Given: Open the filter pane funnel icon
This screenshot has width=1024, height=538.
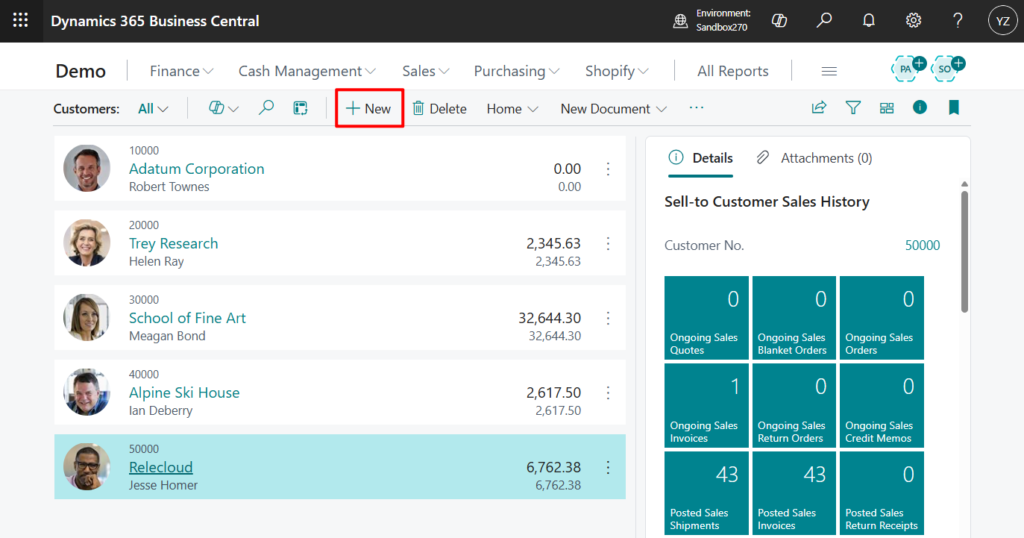Looking at the screenshot, I should pos(853,108).
